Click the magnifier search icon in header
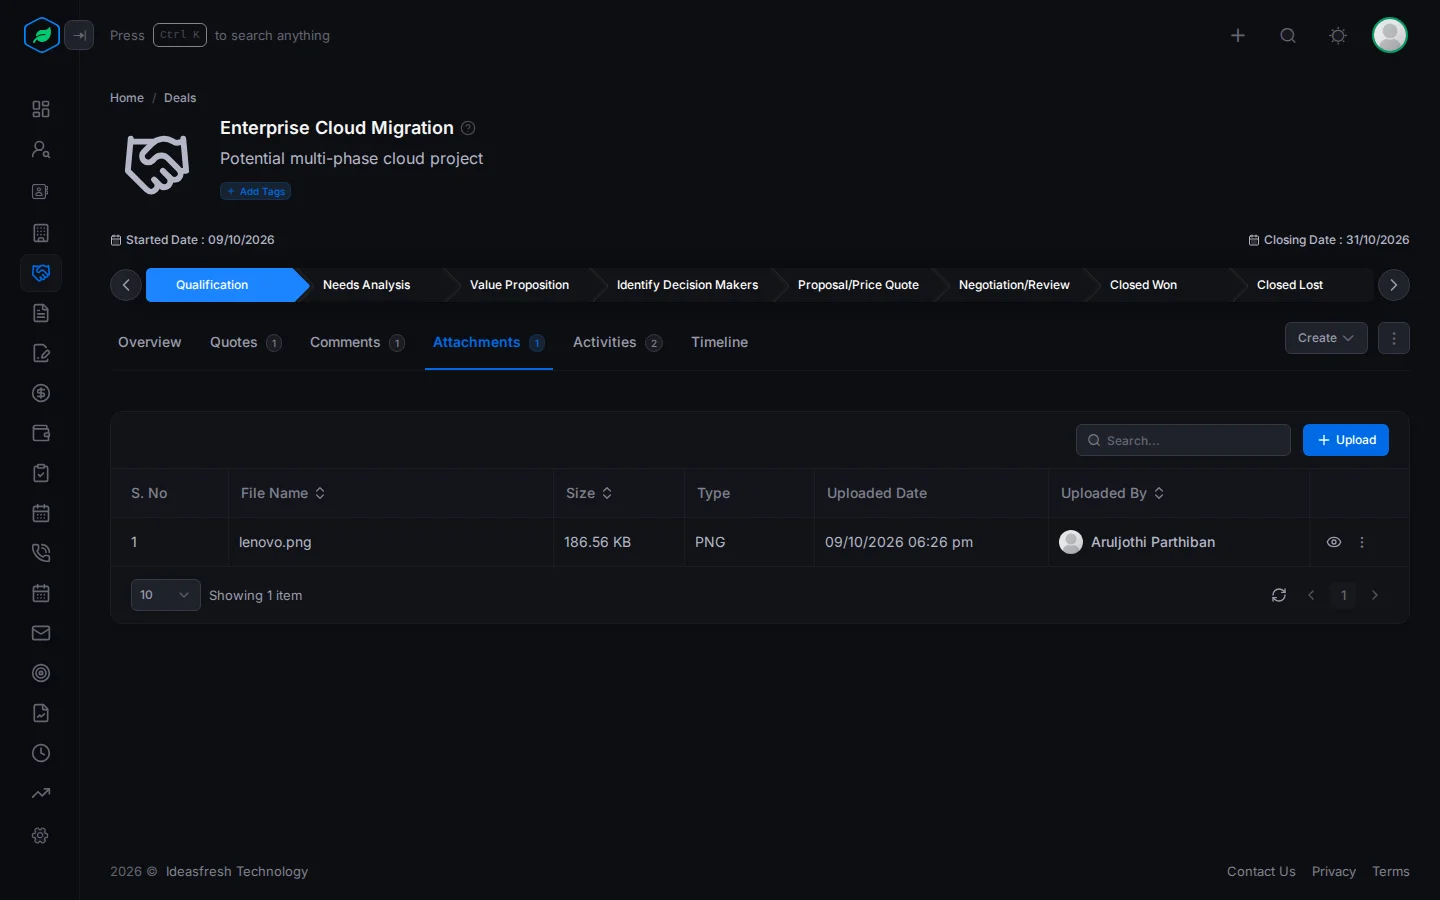Viewport: 1440px width, 900px height. [x=1288, y=35]
